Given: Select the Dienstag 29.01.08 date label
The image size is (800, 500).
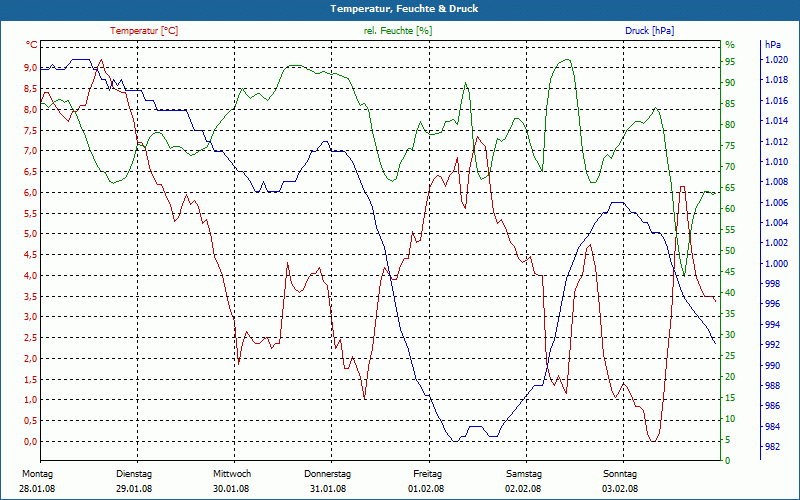Looking at the screenshot, I should [x=134, y=481].
